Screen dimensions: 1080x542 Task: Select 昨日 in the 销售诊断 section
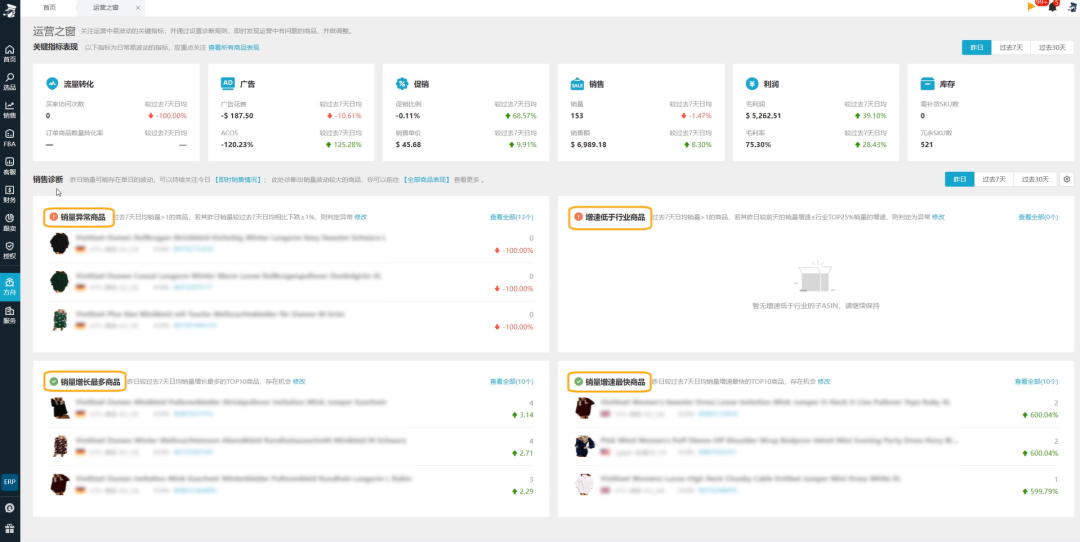[959, 179]
